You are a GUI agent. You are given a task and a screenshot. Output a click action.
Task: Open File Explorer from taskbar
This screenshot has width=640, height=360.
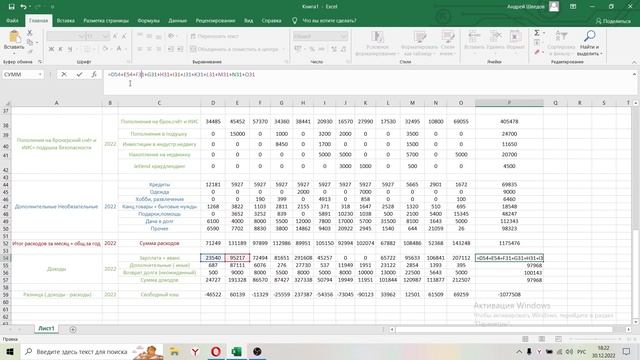174,351
